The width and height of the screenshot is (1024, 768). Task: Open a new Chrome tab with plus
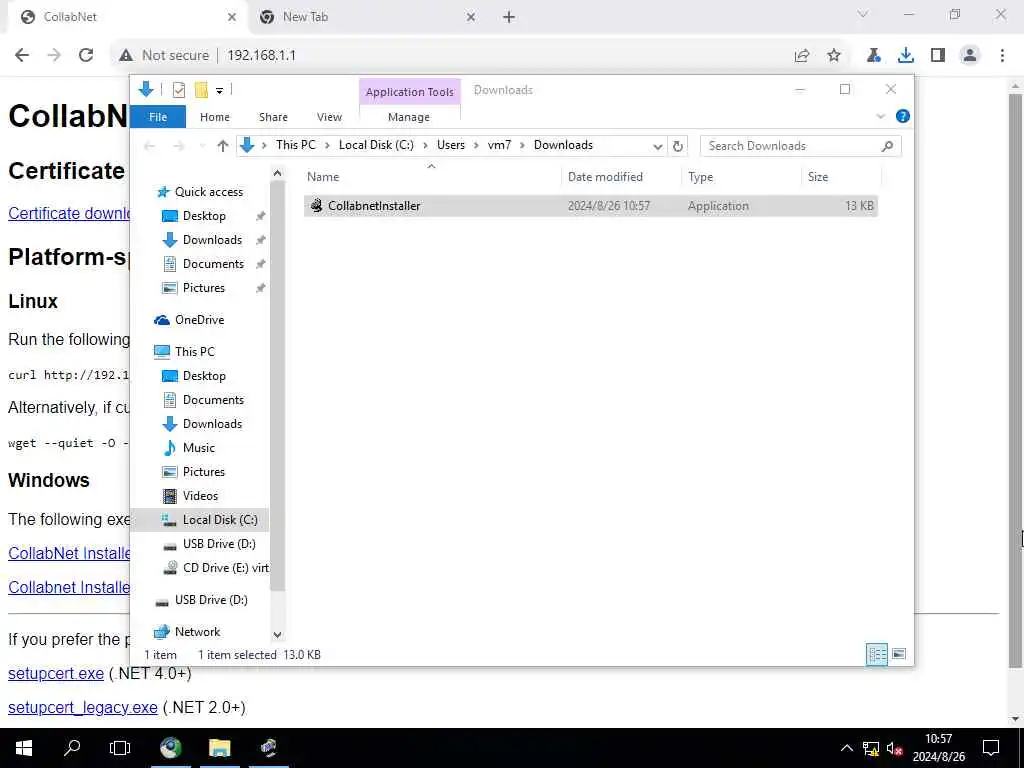point(509,18)
